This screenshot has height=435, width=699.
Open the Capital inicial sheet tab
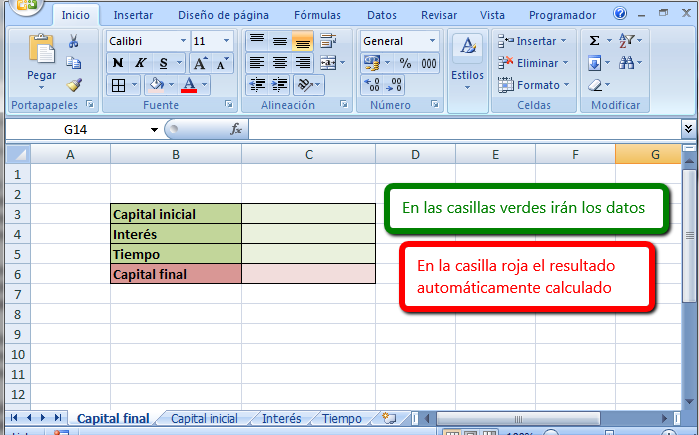pos(205,419)
